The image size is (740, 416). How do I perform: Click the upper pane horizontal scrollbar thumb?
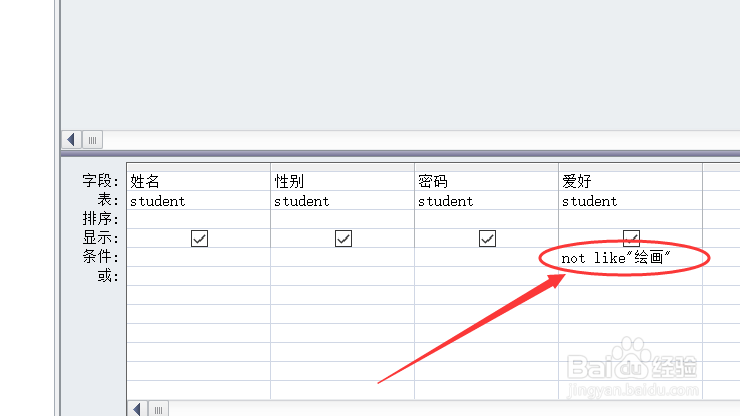tap(91, 140)
